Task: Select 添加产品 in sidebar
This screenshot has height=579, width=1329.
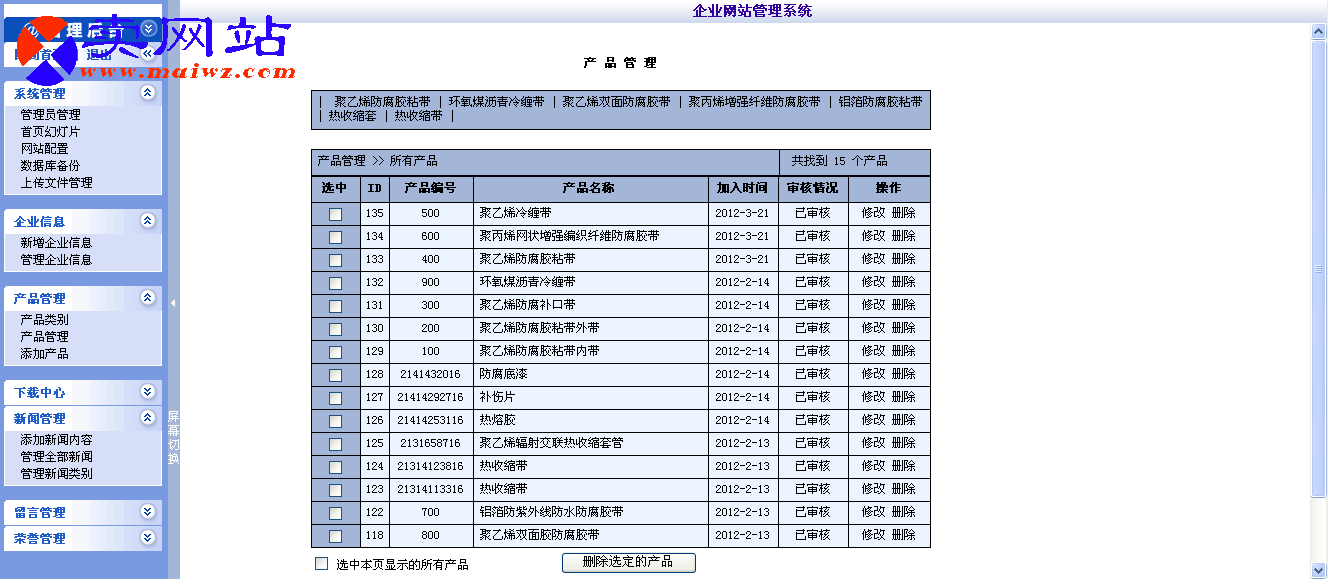Action: coord(44,354)
